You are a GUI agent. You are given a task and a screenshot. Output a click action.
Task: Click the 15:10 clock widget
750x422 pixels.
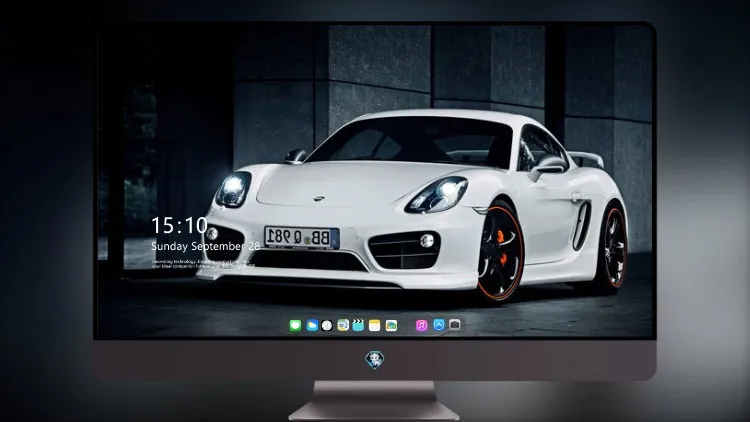[179, 225]
